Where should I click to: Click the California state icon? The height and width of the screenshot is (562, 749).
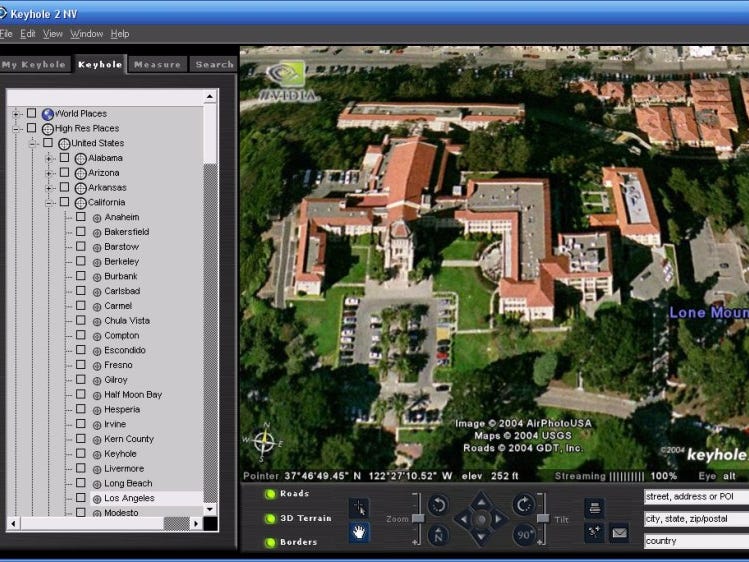(81, 203)
